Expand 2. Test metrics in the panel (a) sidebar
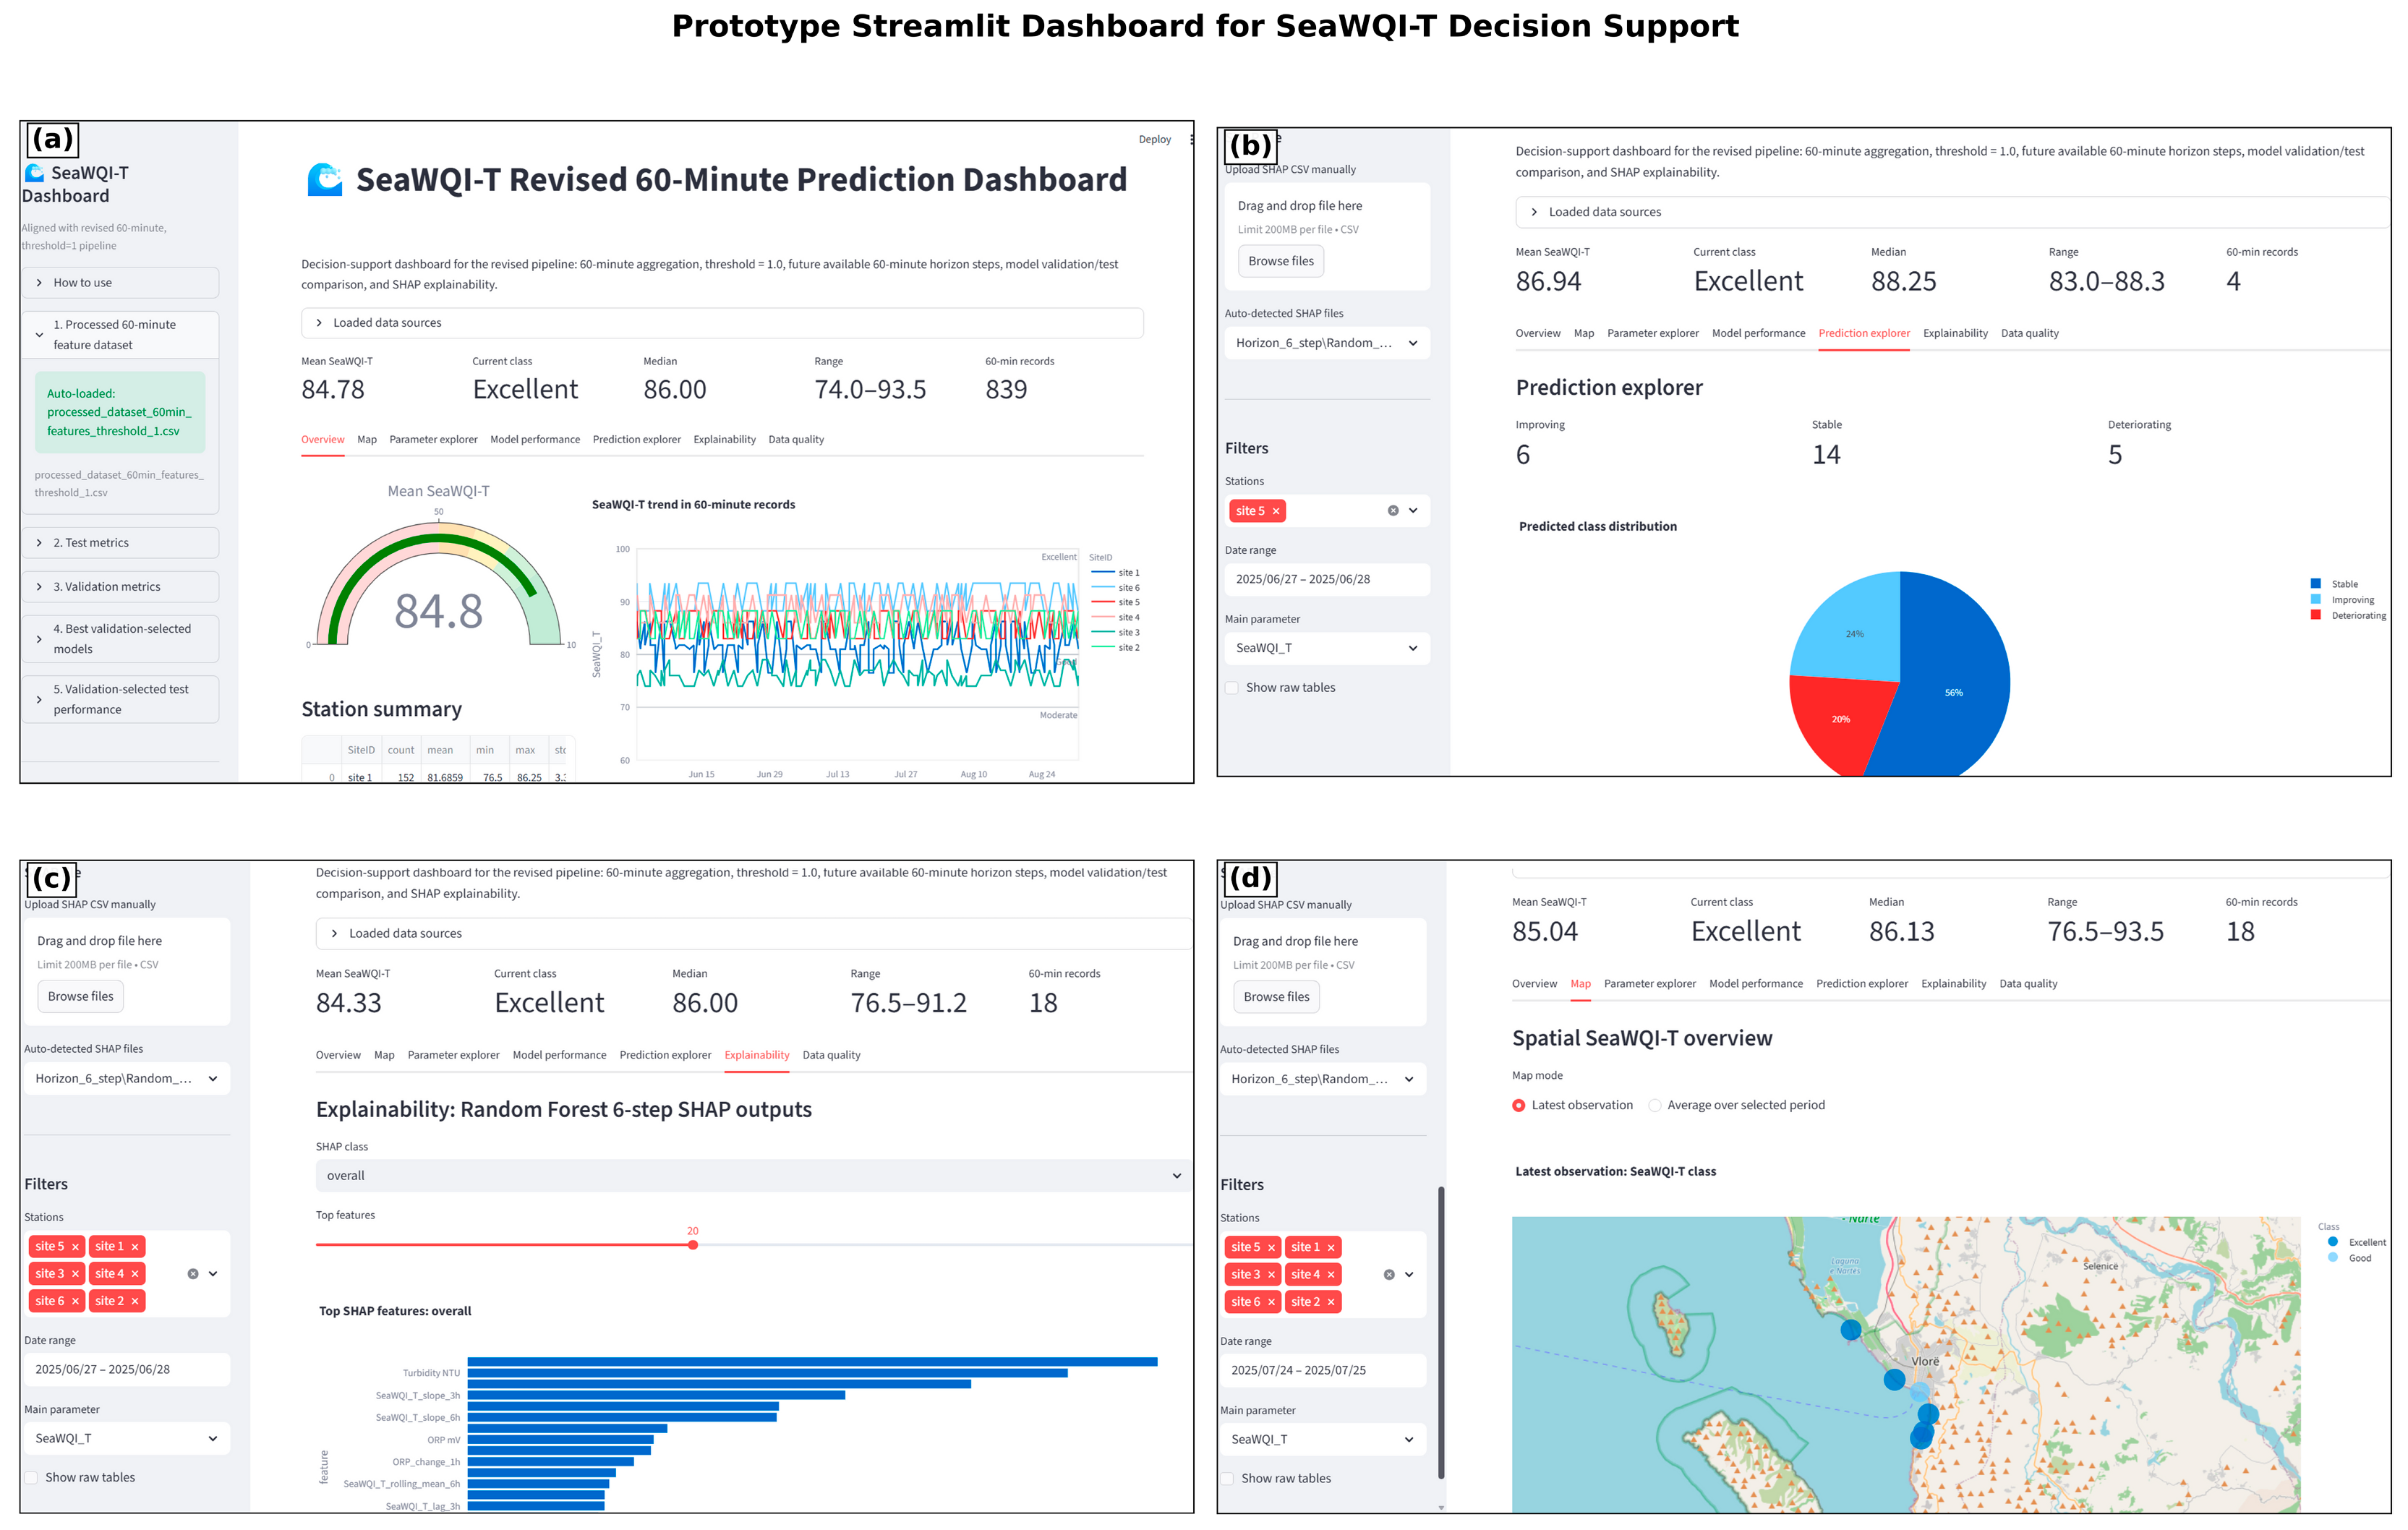This screenshot has height=1530, width=2408. 120,543
